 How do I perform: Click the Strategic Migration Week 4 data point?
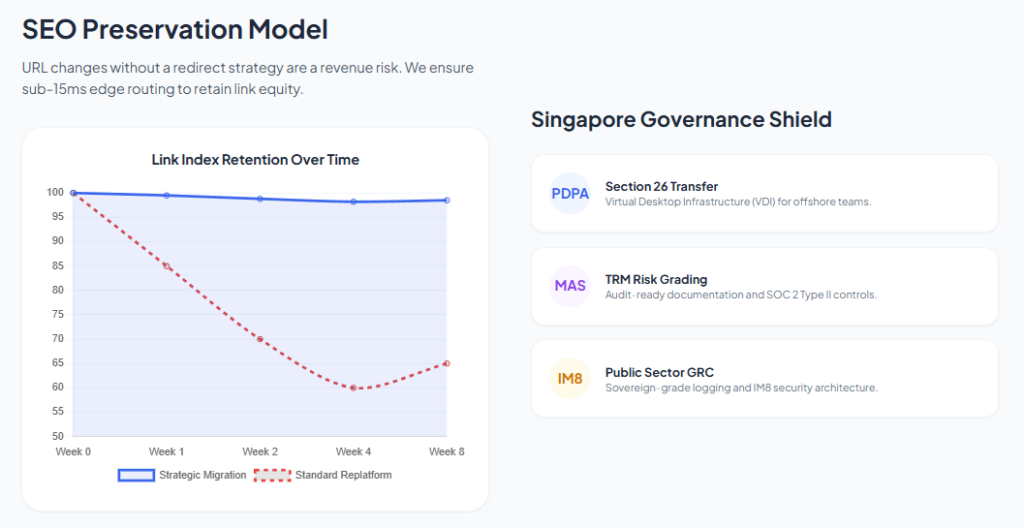(x=353, y=202)
